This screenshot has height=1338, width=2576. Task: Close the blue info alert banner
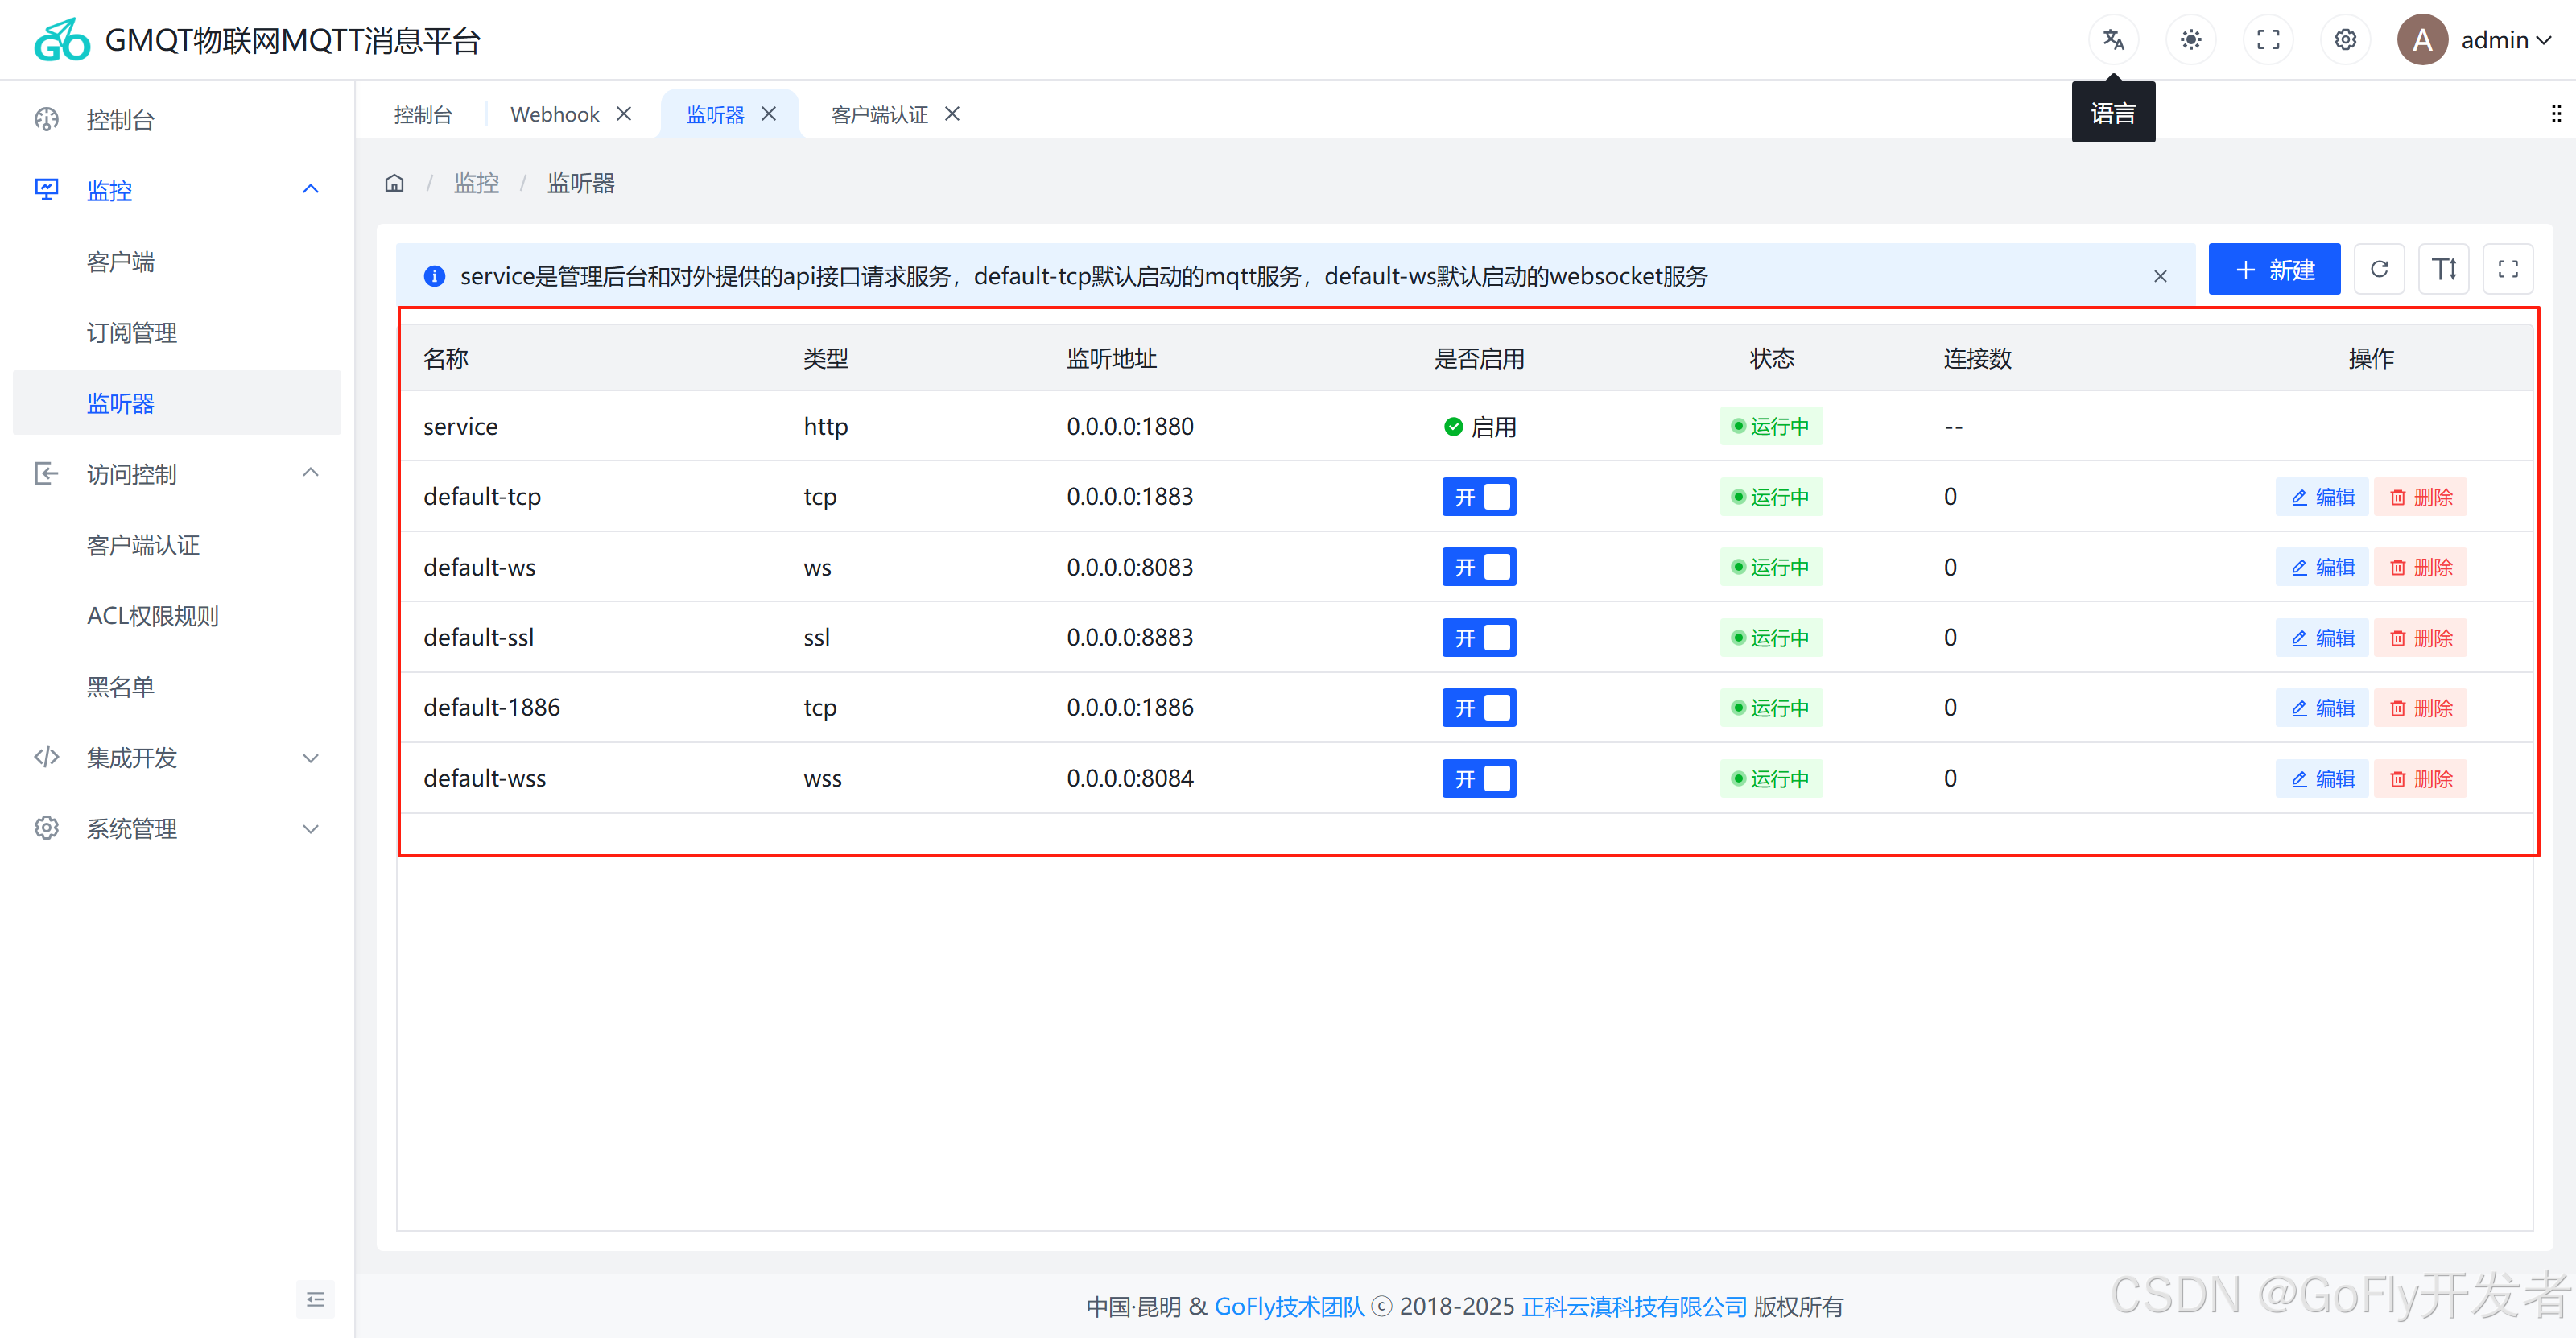[x=2160, y=276]
